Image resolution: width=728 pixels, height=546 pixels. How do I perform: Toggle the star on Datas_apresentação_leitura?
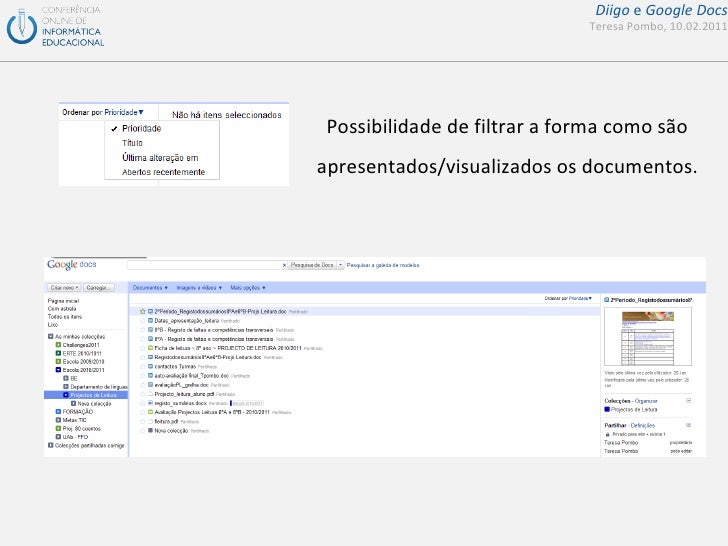coord(143,320)
